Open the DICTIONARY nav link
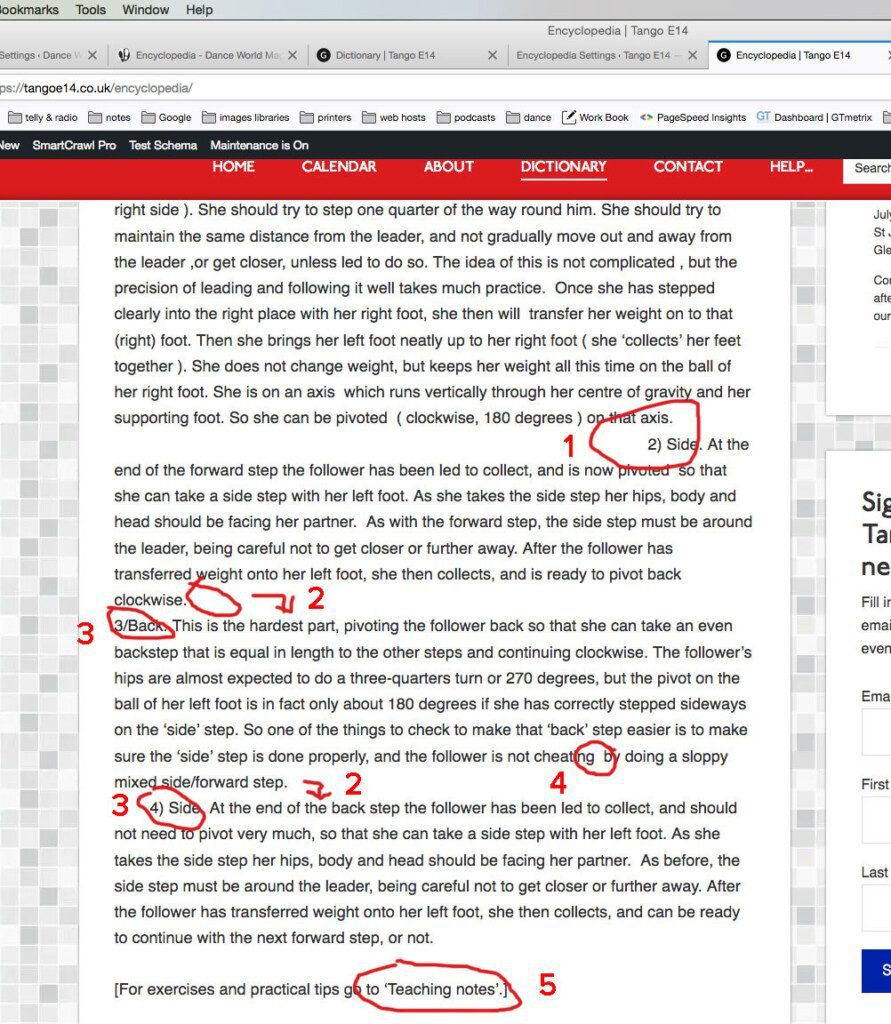 tap(564, 167)
